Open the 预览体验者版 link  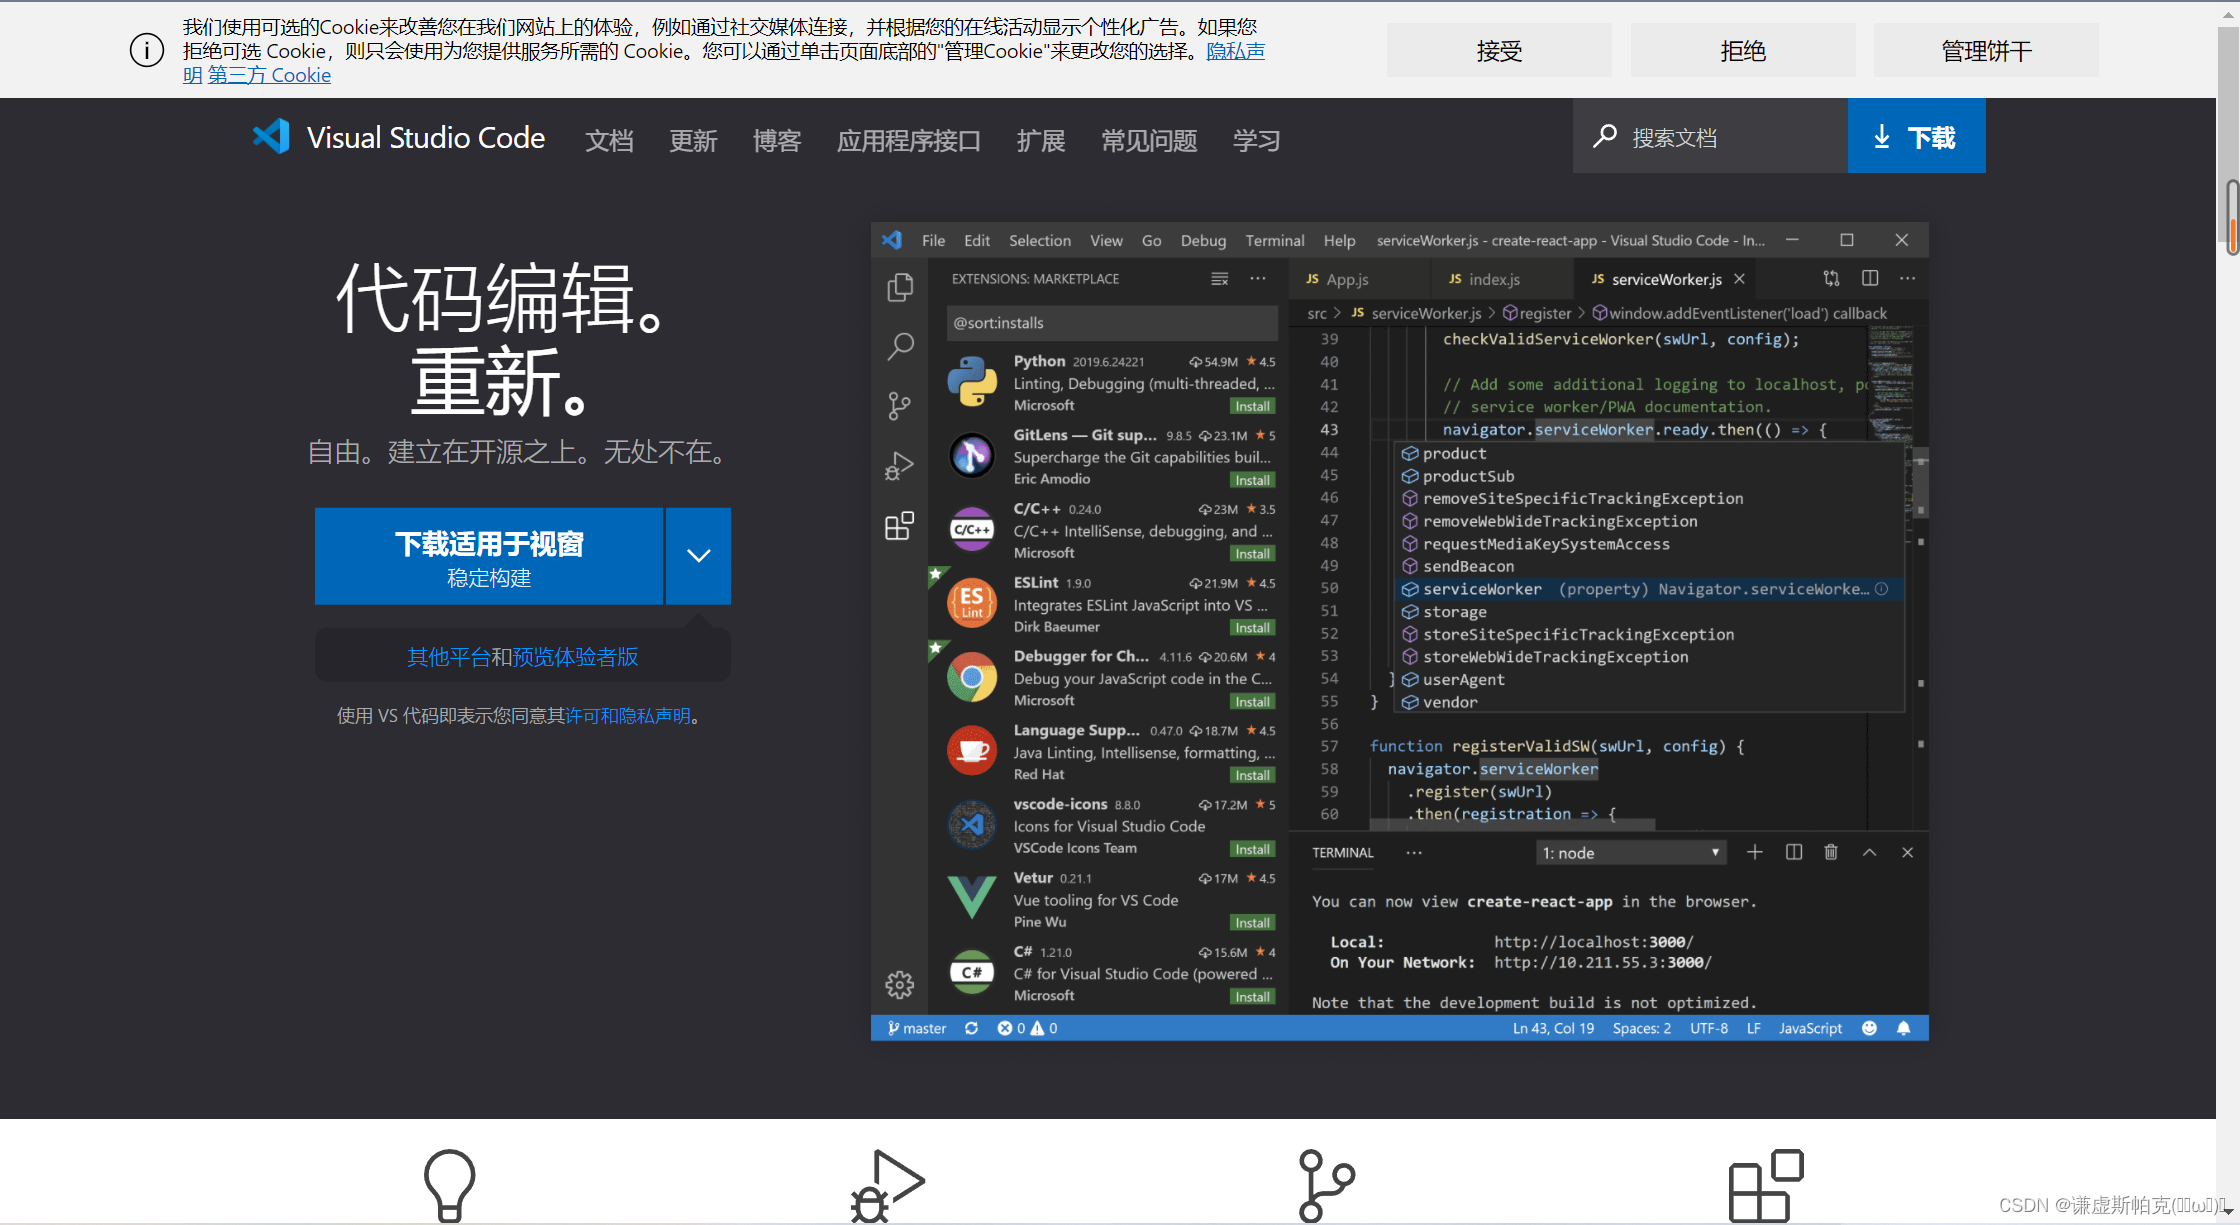(575, 657)
